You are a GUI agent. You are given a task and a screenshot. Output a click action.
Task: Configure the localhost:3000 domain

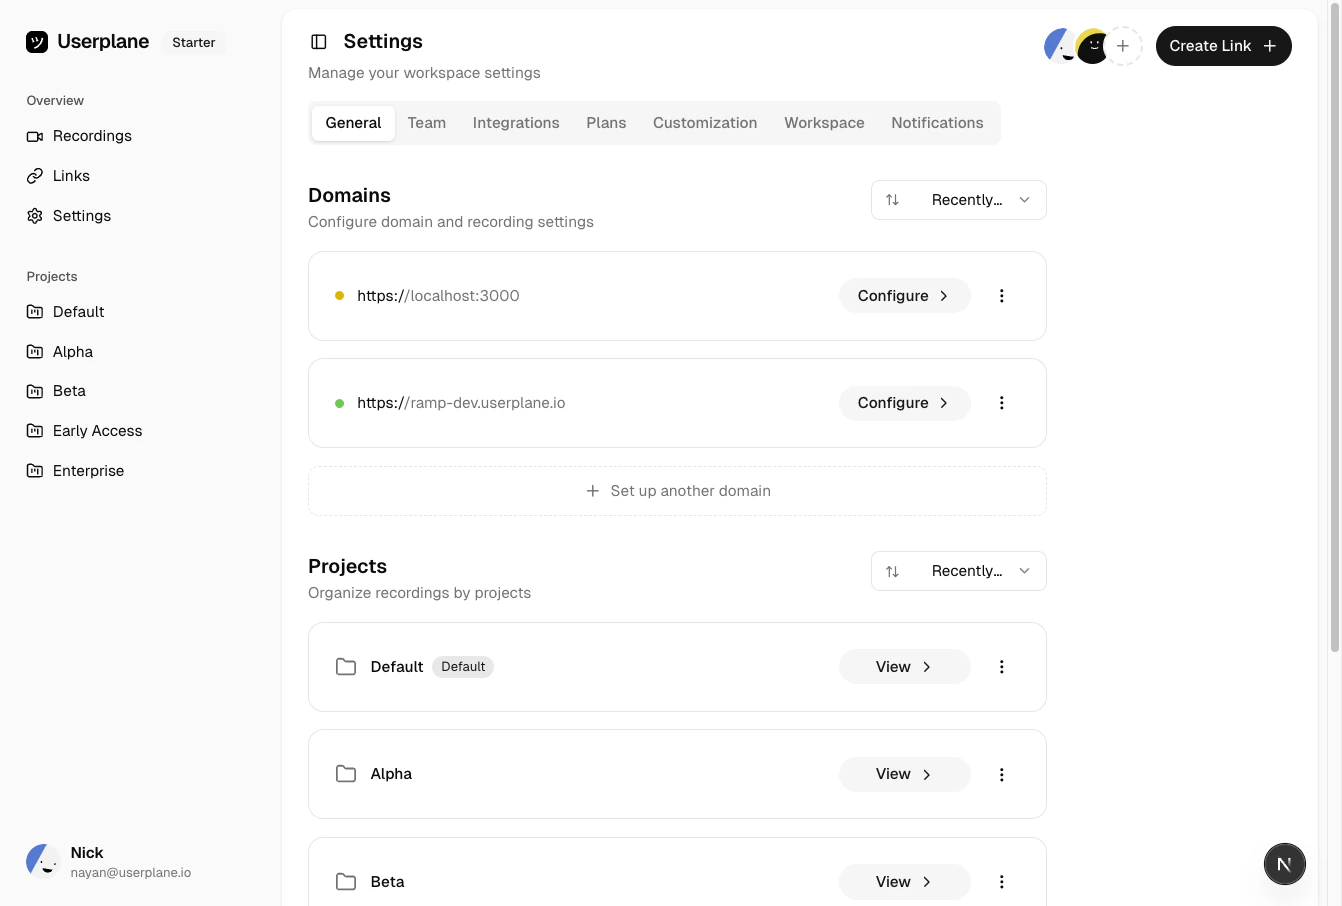(x=903, y=296)
